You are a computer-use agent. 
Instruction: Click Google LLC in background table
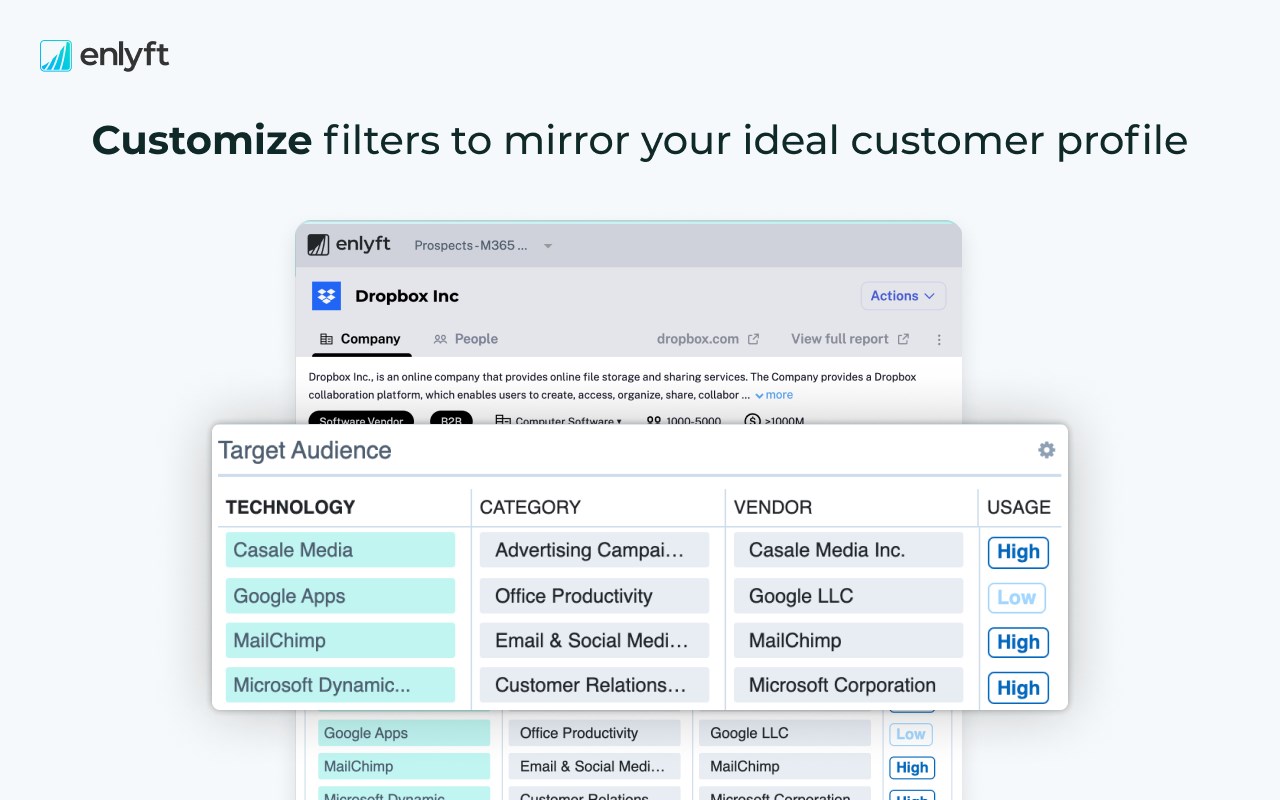[x=785, y=733]
